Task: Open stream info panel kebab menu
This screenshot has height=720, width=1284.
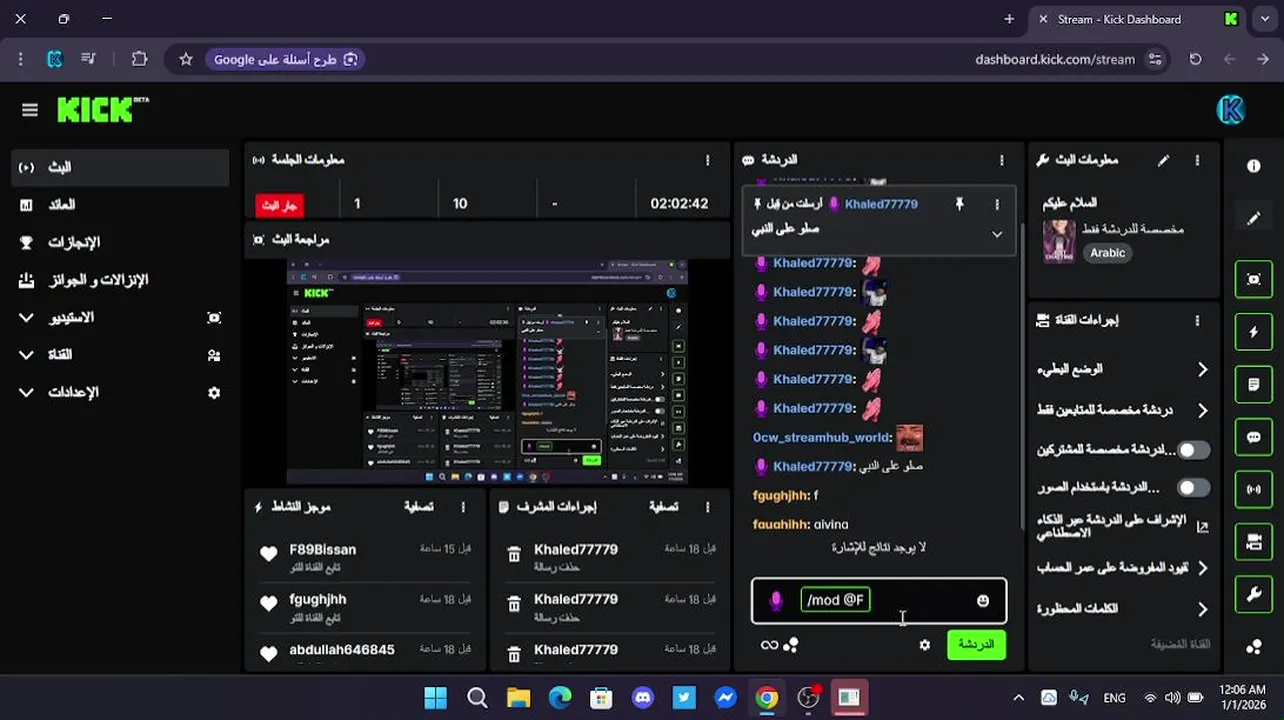Action: [x=1197, y=160]
